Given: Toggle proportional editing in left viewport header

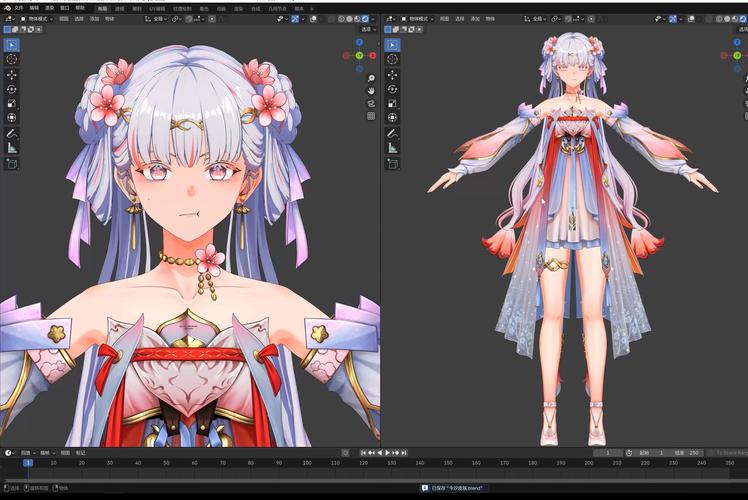Looking at the screenshot, I should (x=212, y=19).
